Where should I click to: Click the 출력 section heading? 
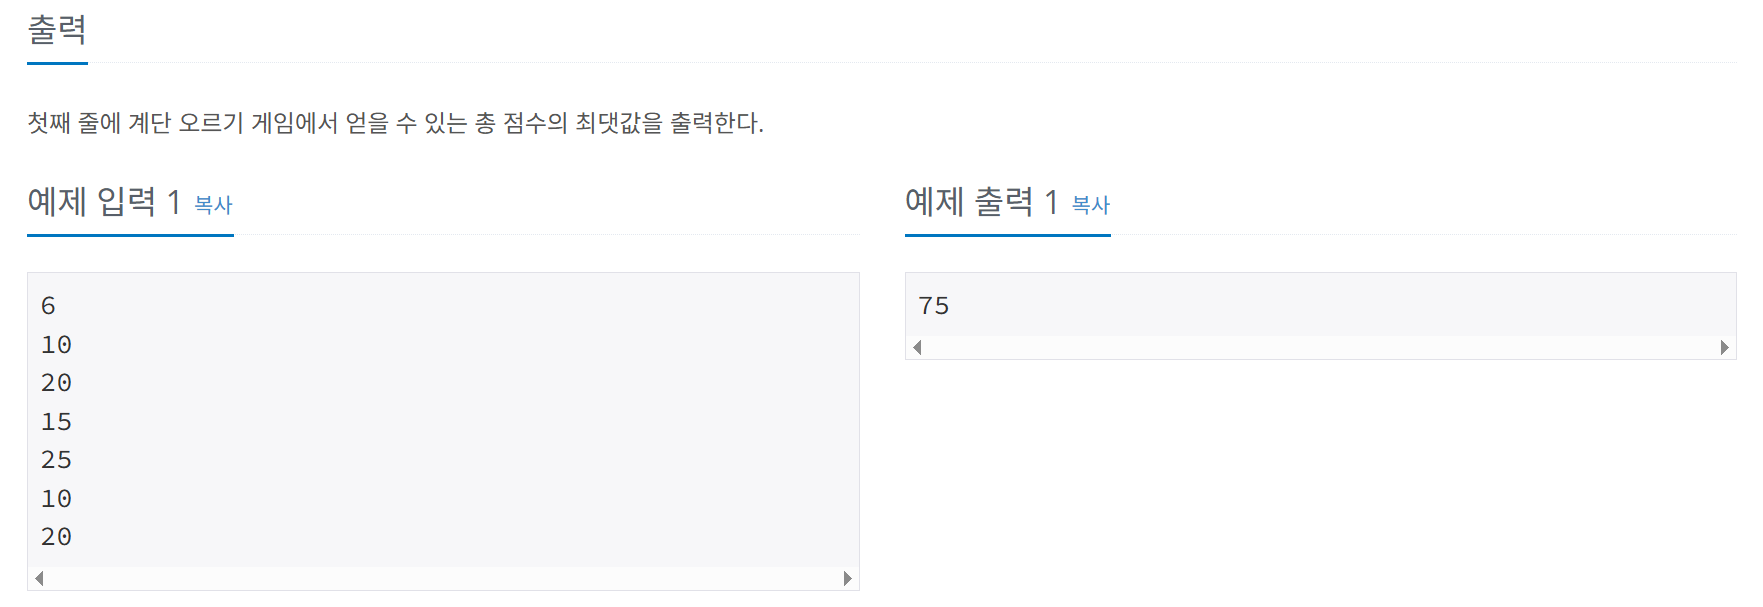point(57,31)
